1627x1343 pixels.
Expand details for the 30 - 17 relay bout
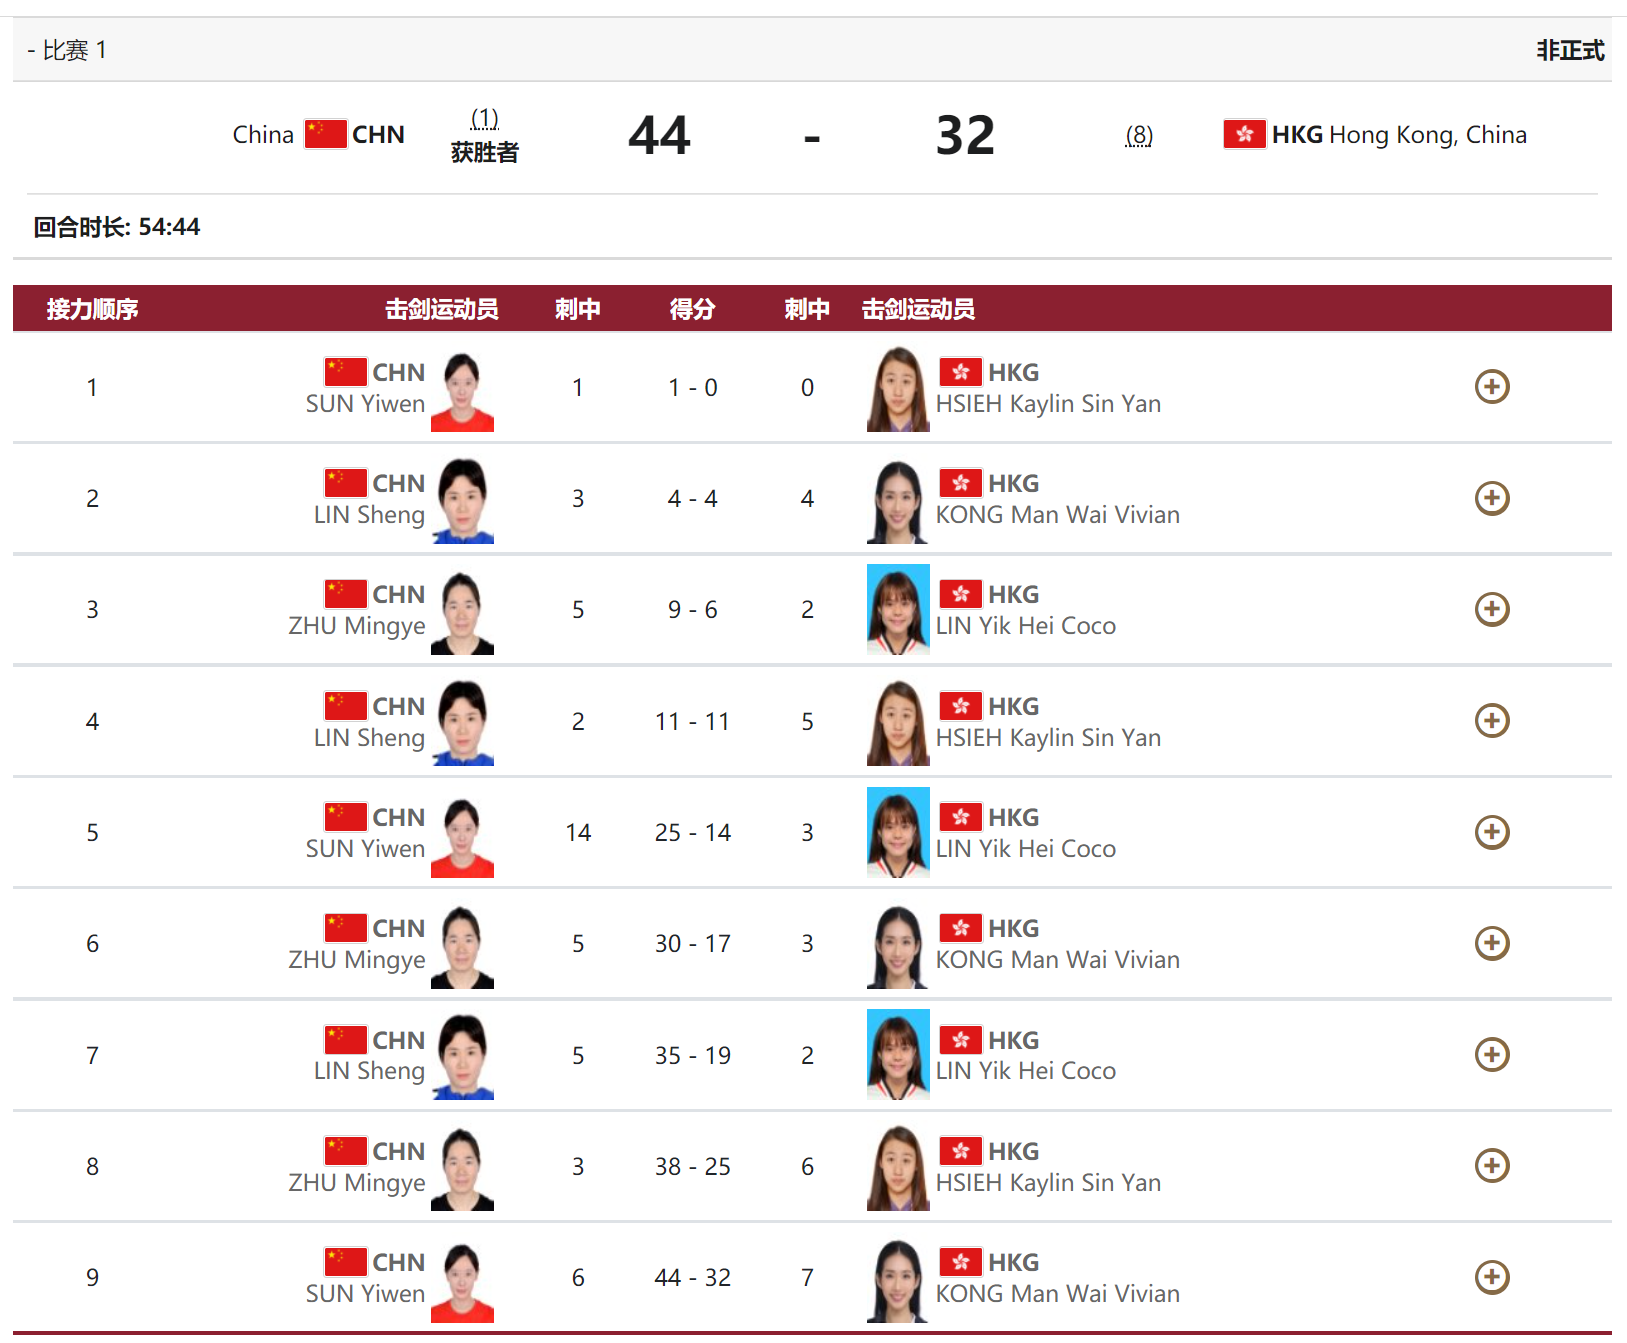[x=1491, y=943]
